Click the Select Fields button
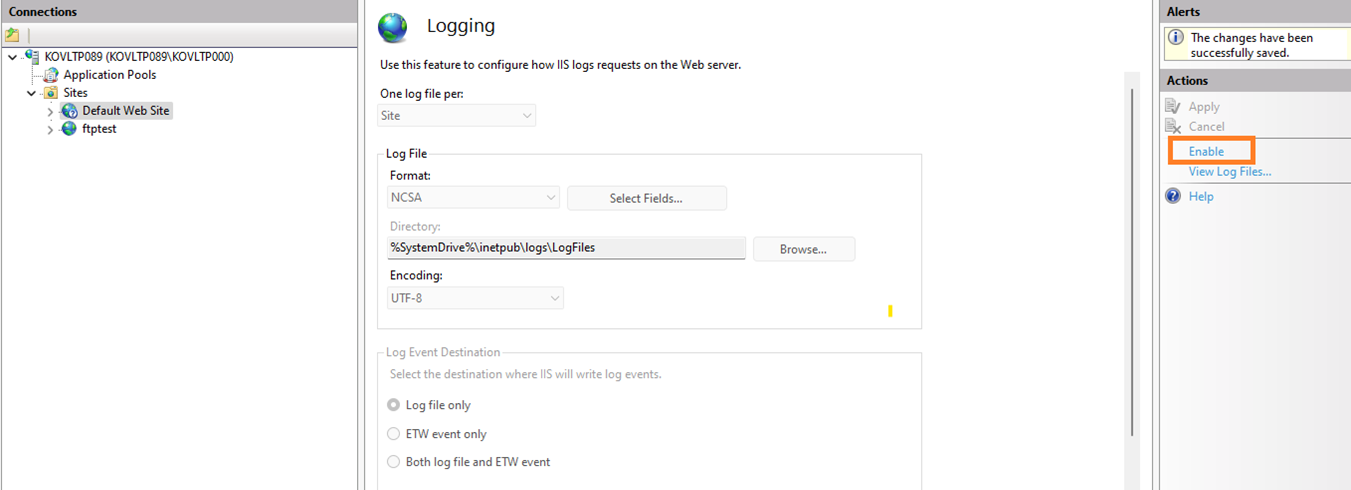The height and width of the screenshot is (490, 1351). coord(646,198)
